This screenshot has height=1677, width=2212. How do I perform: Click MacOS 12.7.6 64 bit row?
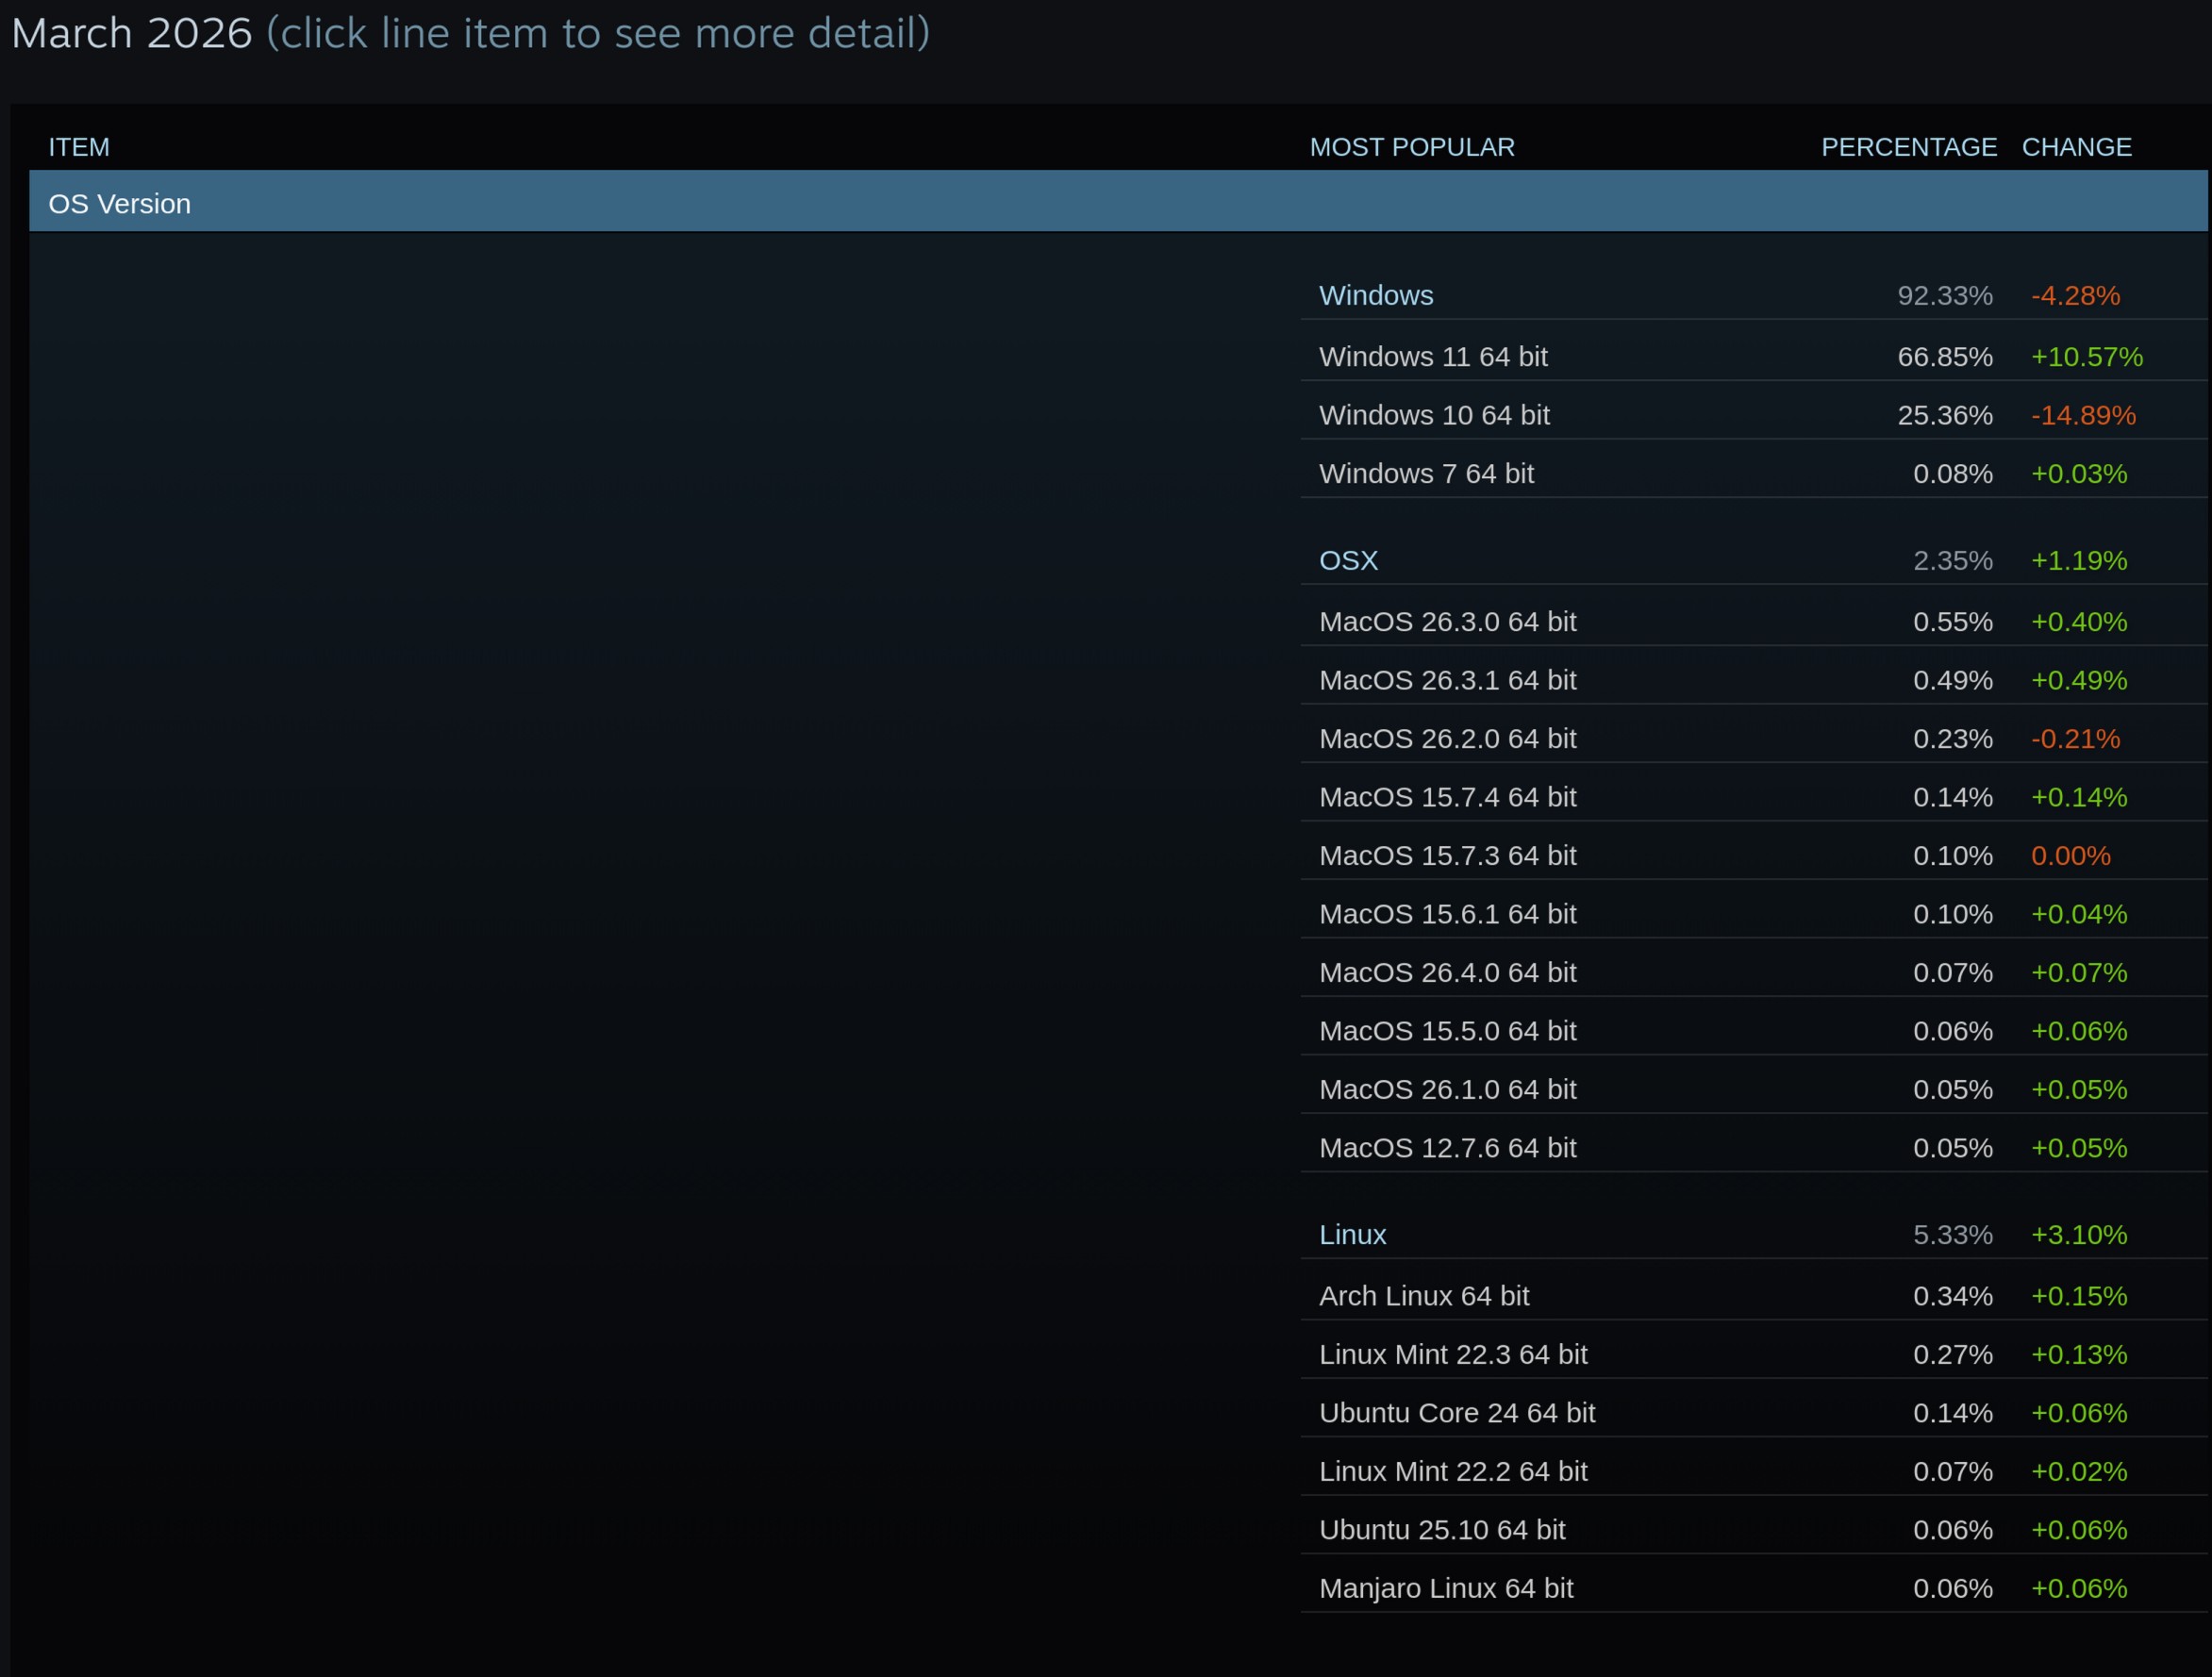coord(1447,1148)
